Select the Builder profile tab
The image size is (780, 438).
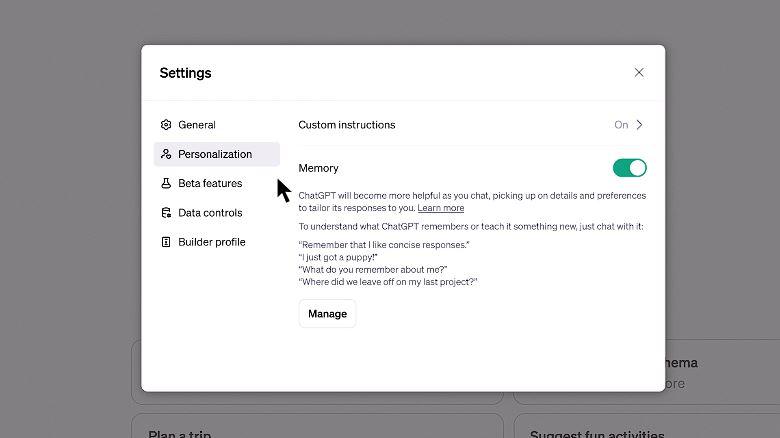pyautogui.click(x=211, y=242)
